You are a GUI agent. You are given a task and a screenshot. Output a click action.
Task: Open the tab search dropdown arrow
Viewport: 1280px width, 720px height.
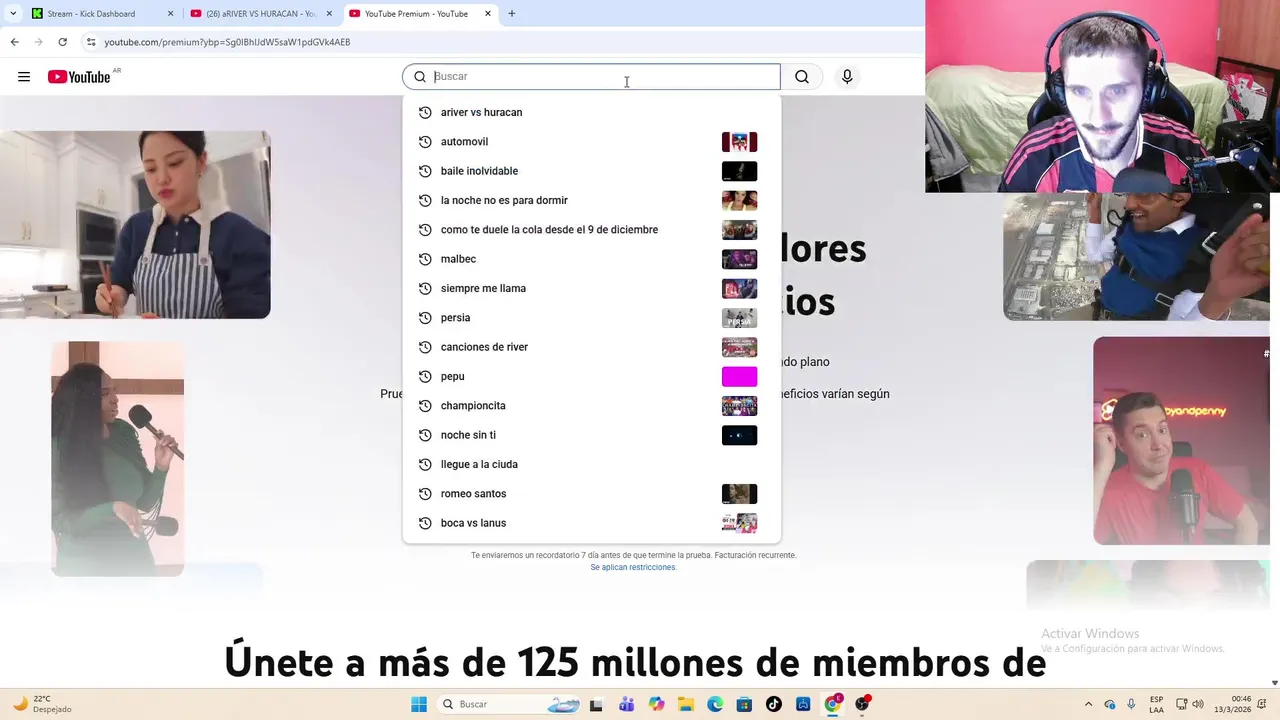click(13, 14)
